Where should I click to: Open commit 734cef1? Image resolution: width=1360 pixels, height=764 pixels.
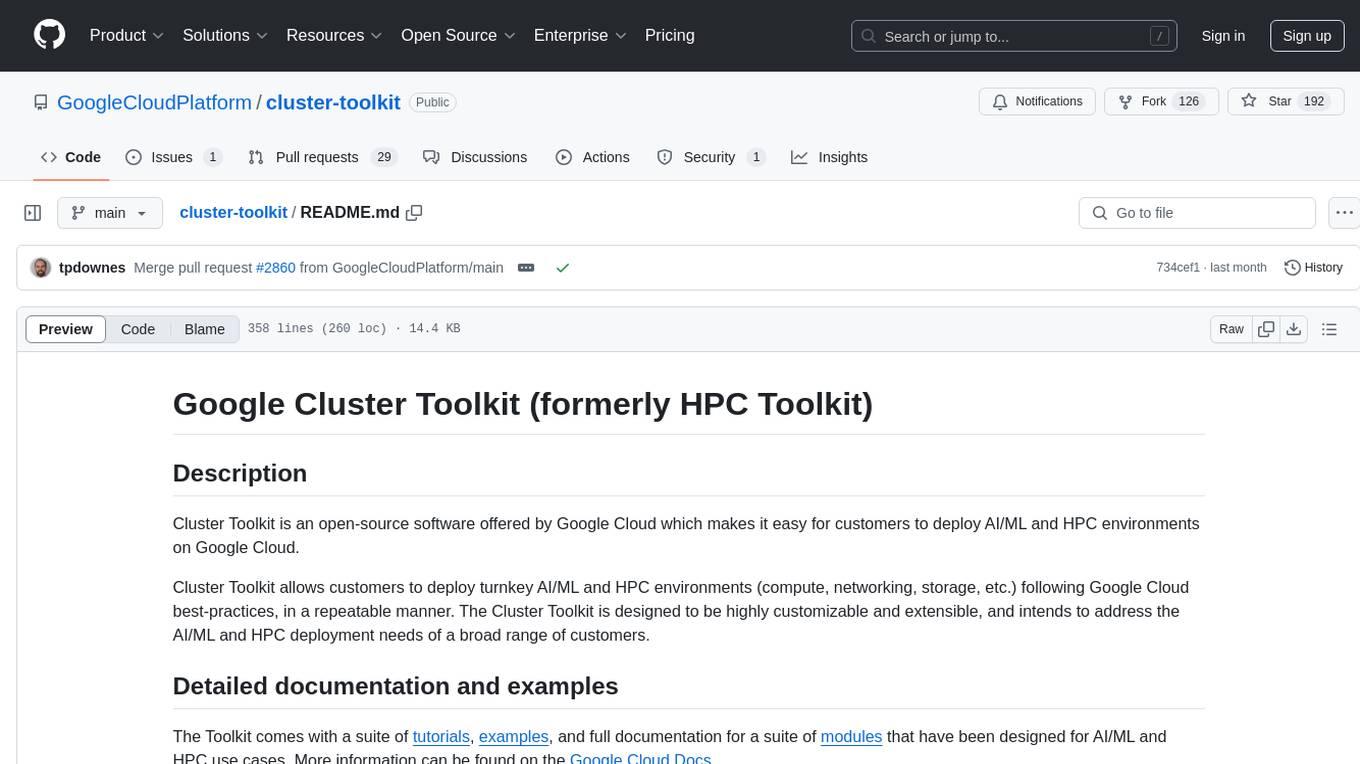(x=1178, y=268)
